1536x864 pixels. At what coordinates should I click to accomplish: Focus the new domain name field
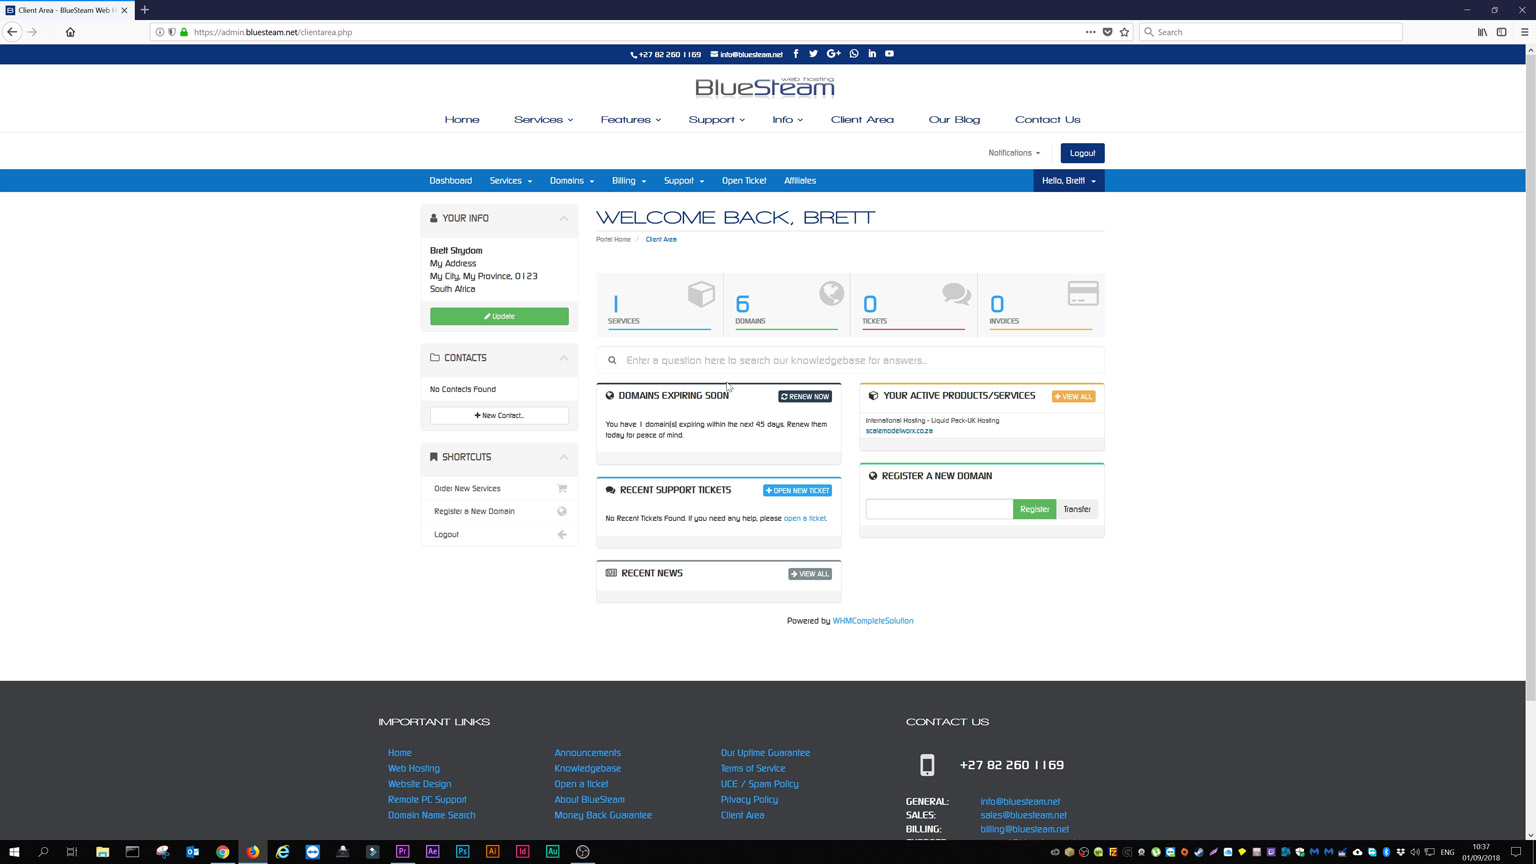pyautogui.click(x=939, y=509)
